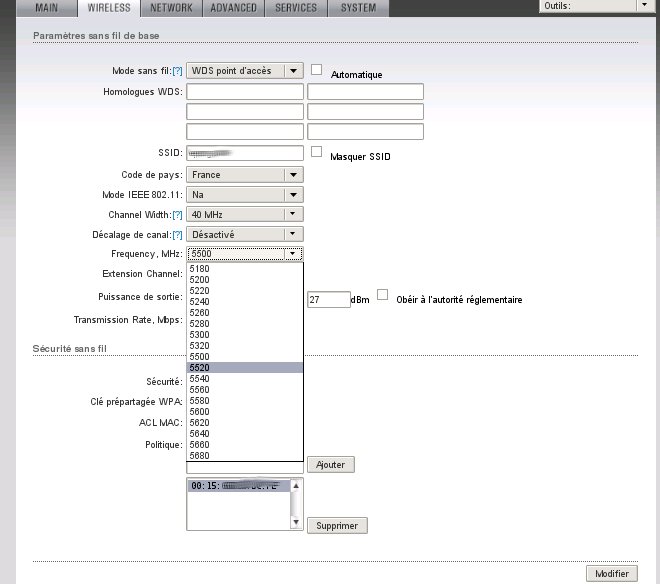This screenshot has width=660, height=584.
Task: Select frequency 5300 in the list
Action: [x=245, y=334]
